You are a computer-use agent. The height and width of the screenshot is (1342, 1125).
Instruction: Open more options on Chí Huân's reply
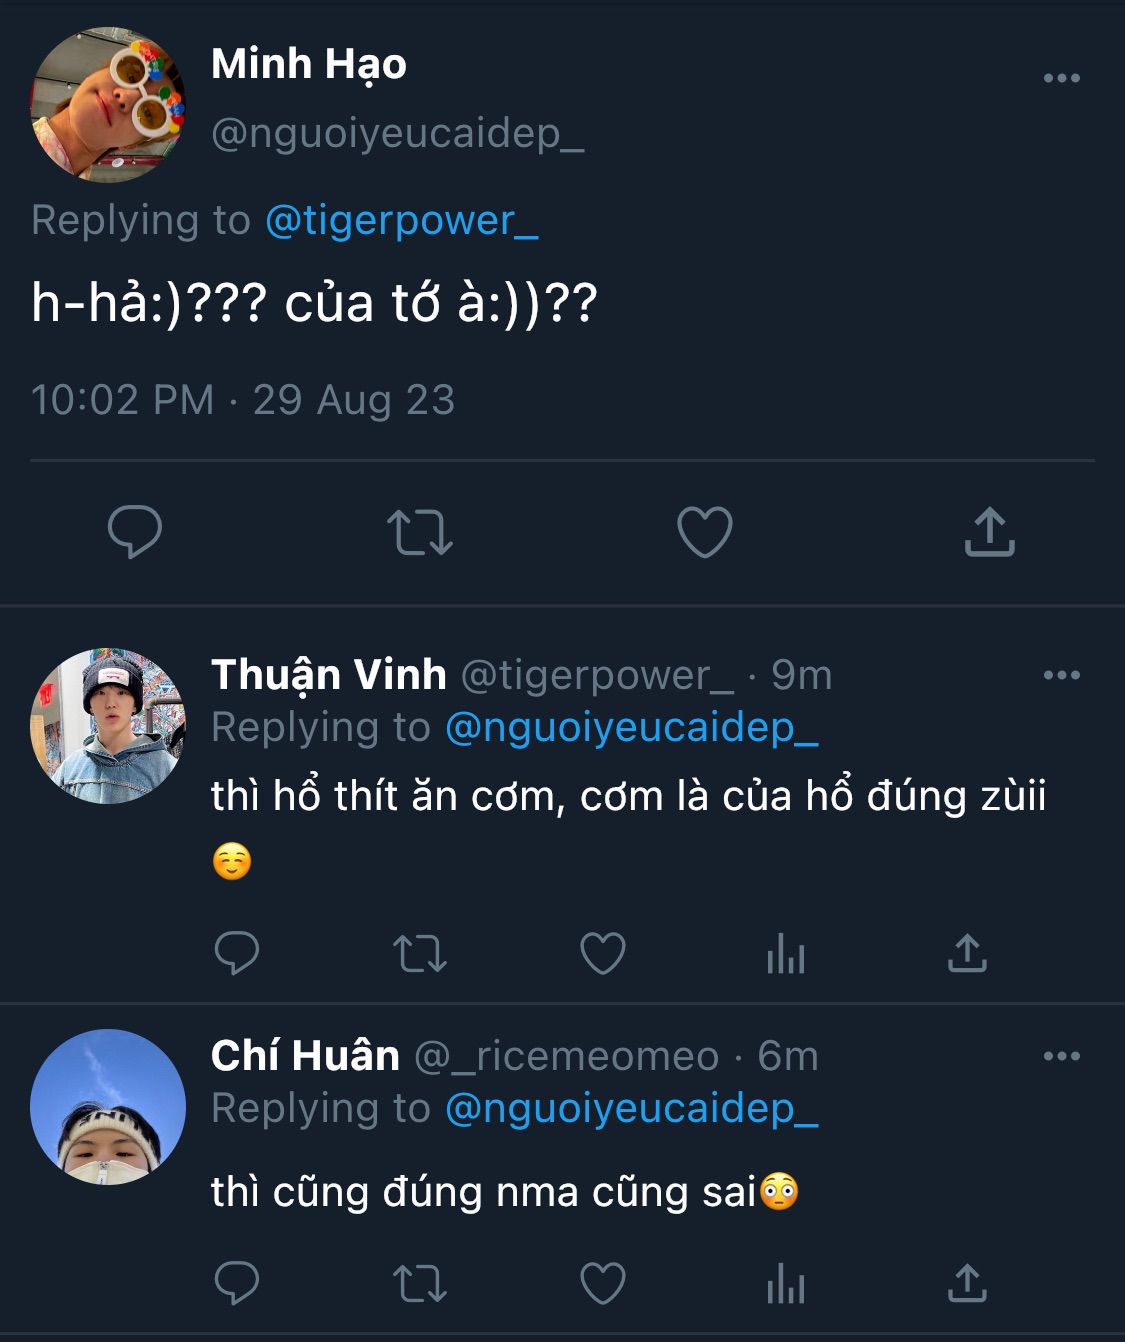coord(1061,1056)
